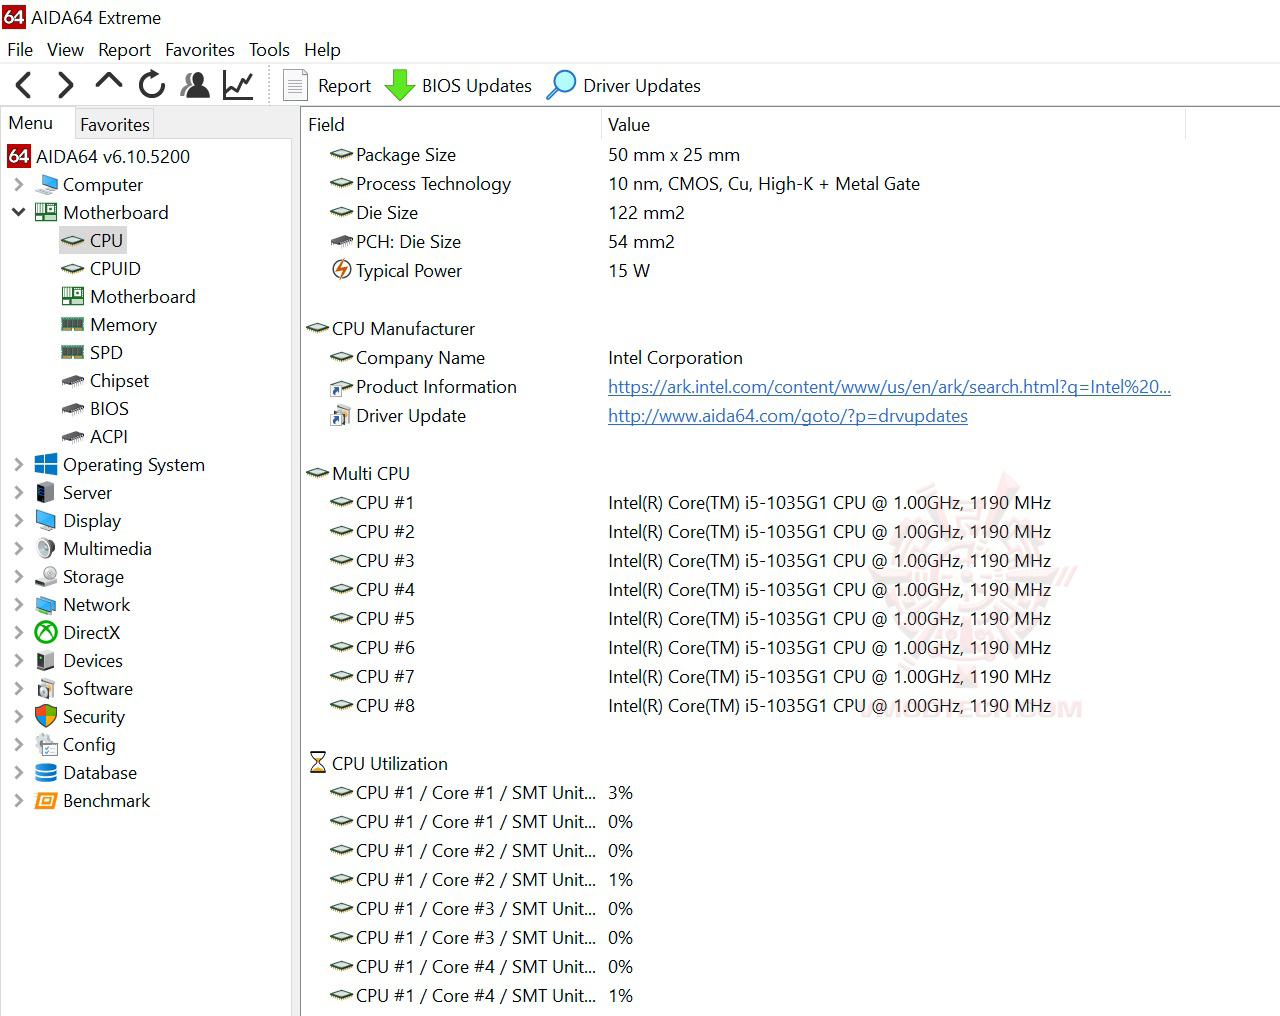This screenshot has height=1016, width=1280.
Task: Click the green BIOS Updates arrow icon
Action: pyautogui.click(x=400, y=85)
